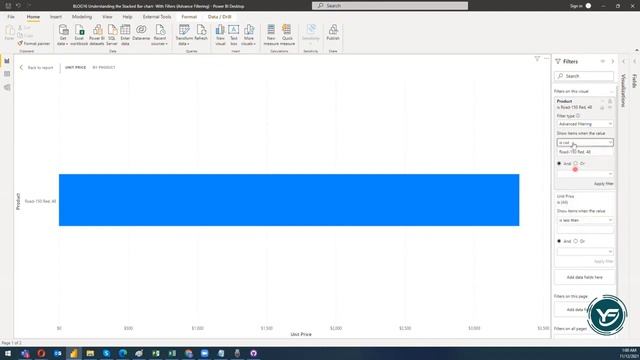Select Or option for Unit Price filter
Viewport: 640px width, 360px height.
(x=576, y=241)
